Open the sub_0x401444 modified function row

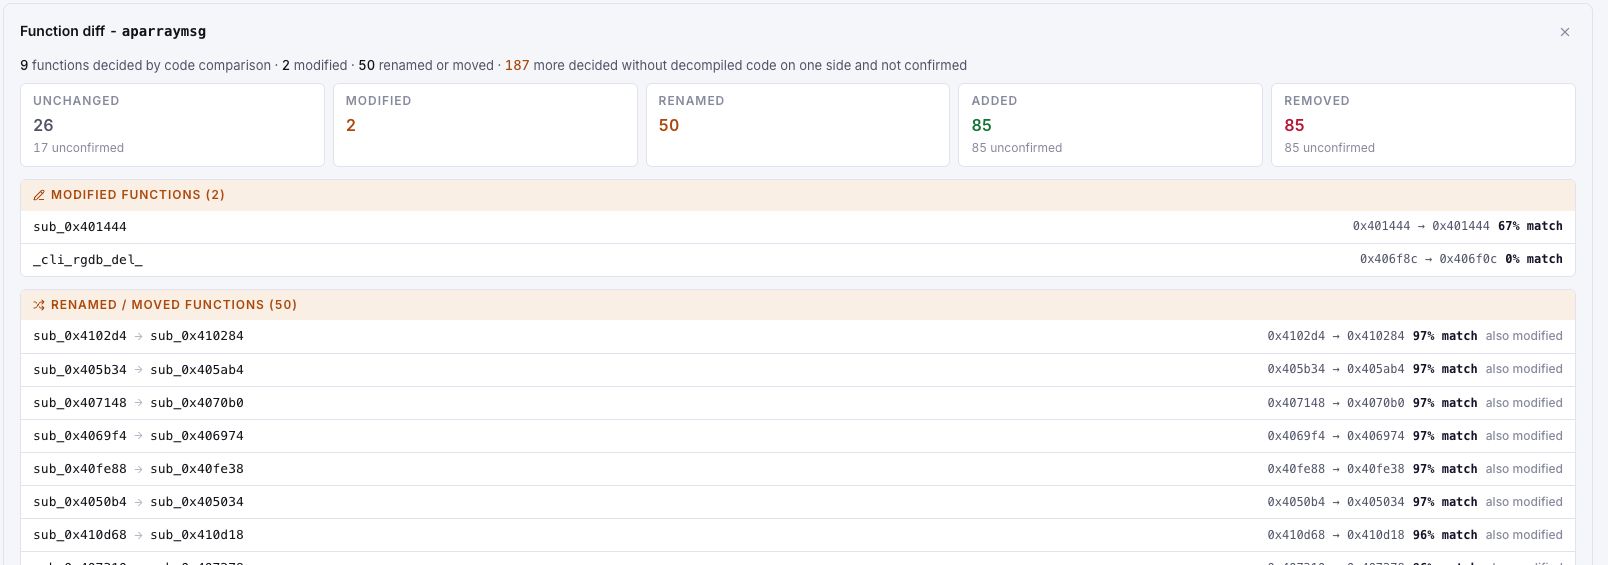tap(798, 227)
